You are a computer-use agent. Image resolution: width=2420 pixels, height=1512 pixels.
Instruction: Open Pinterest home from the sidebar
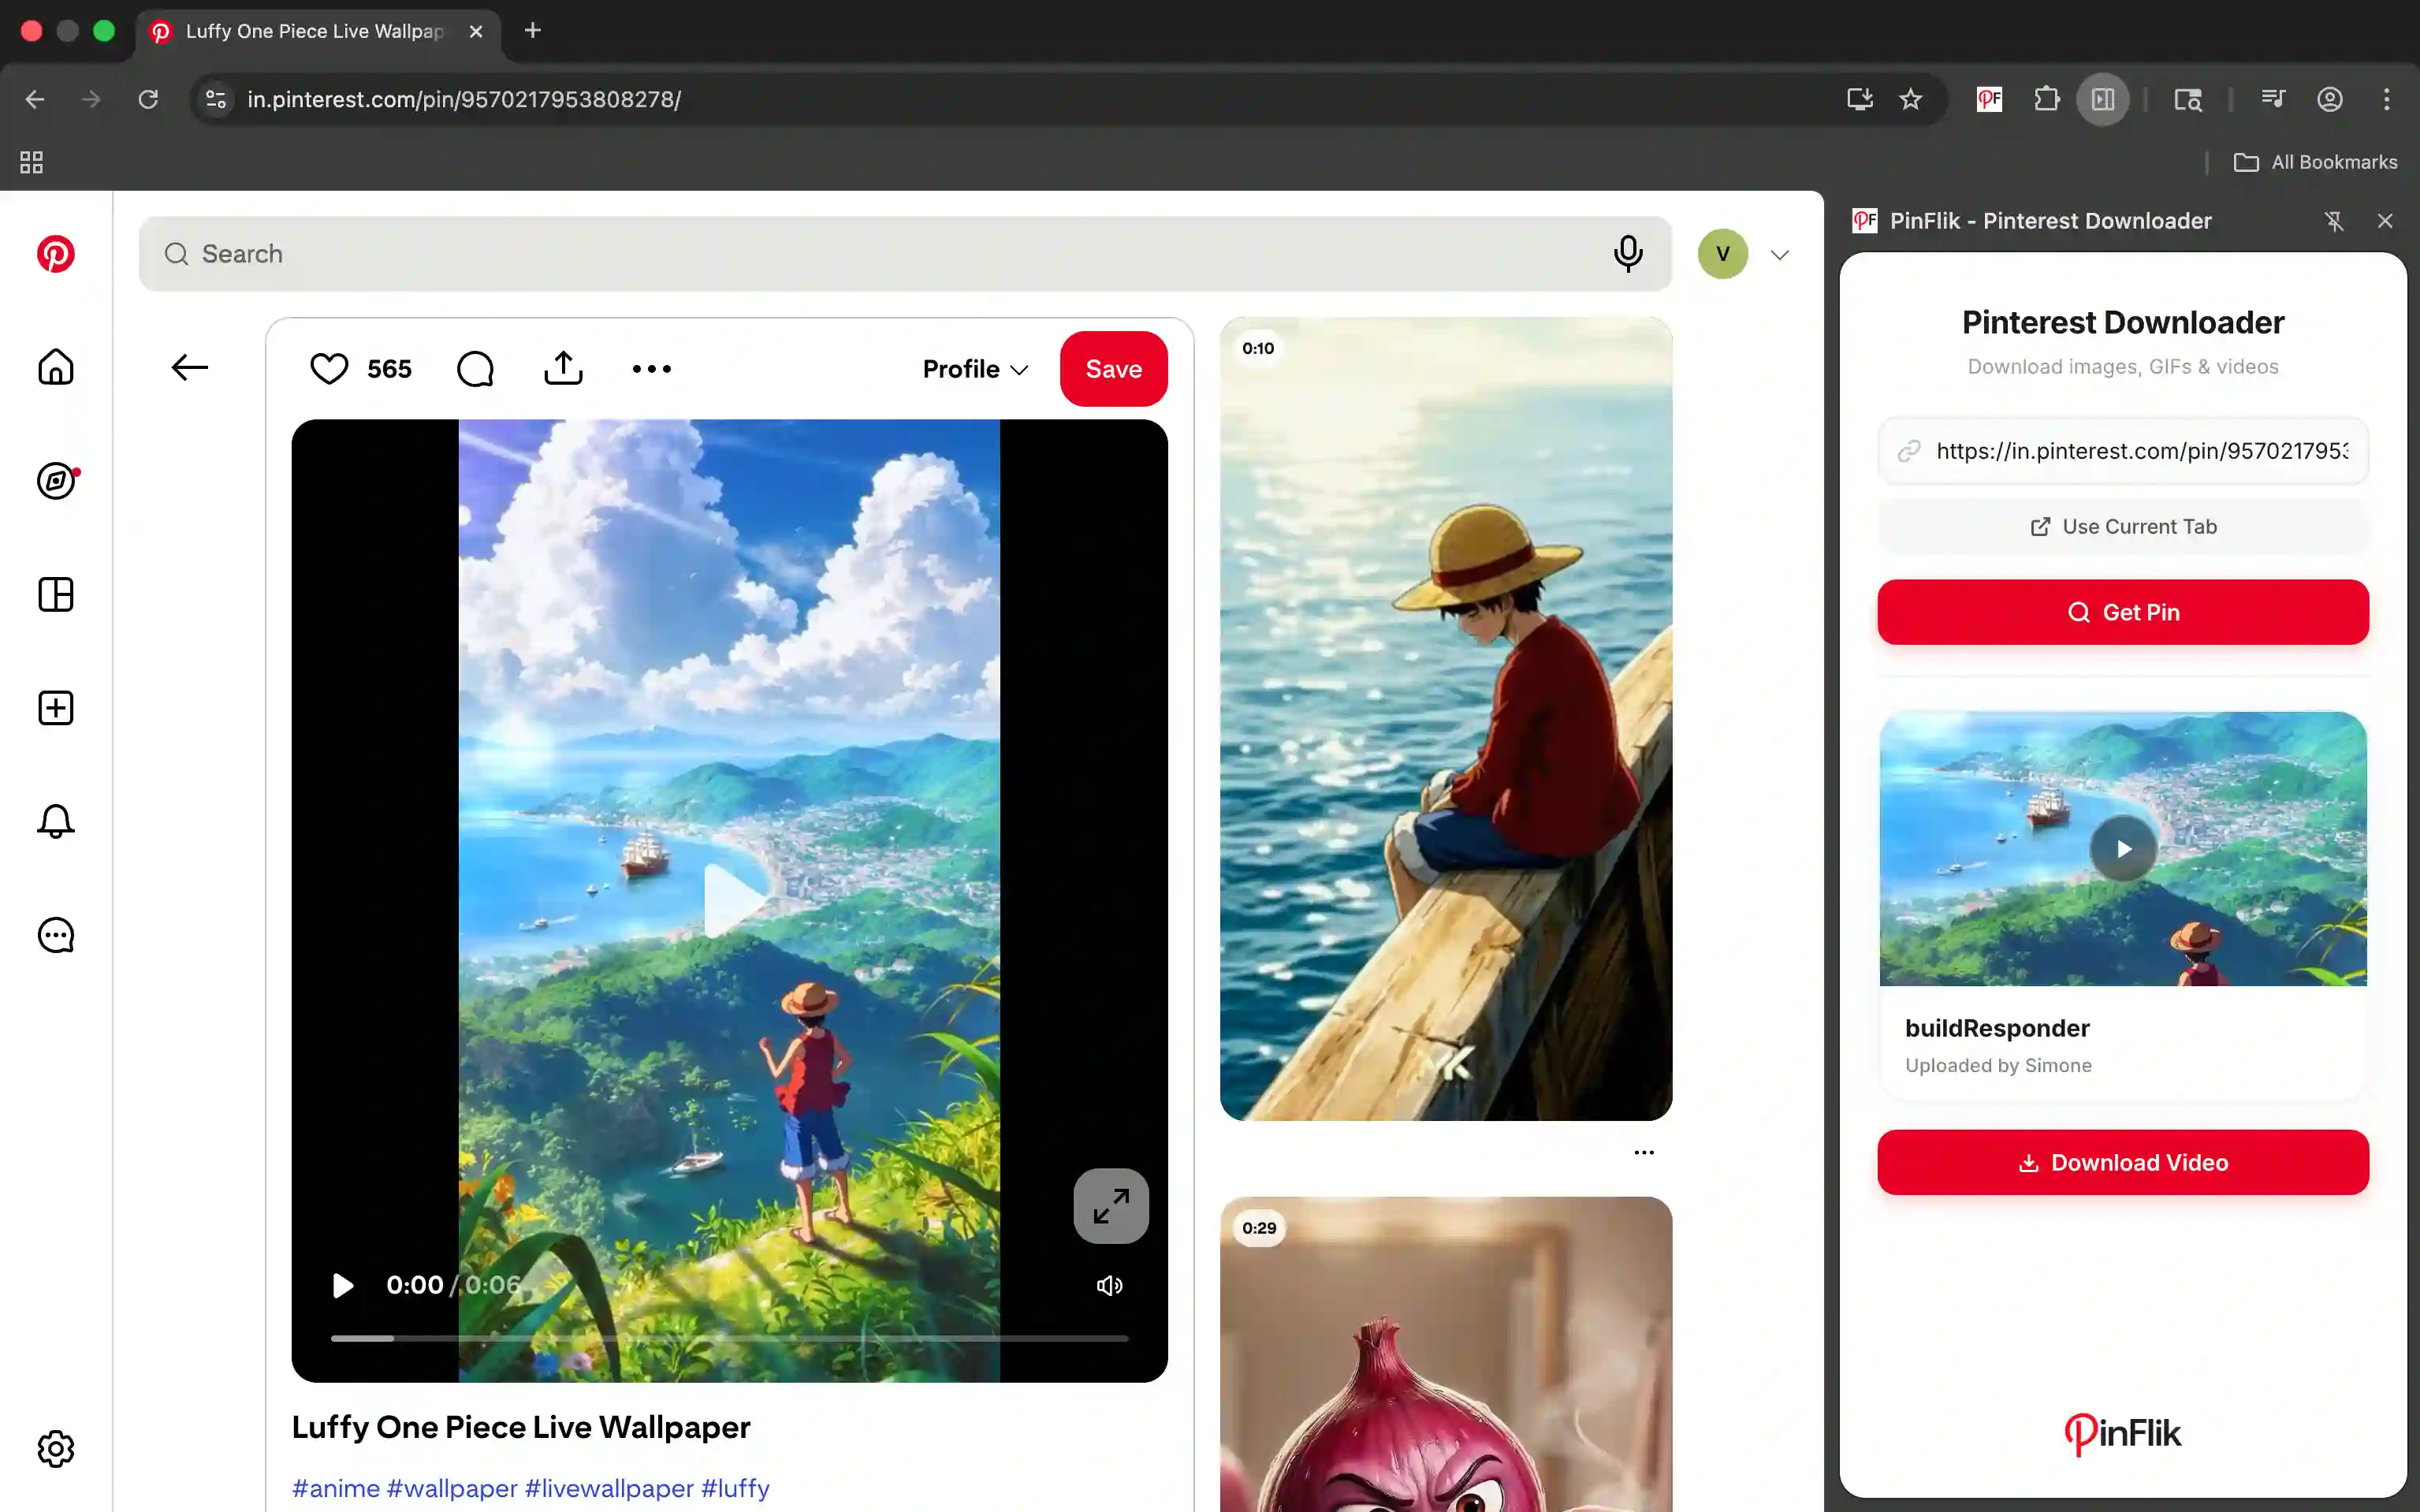55,367
